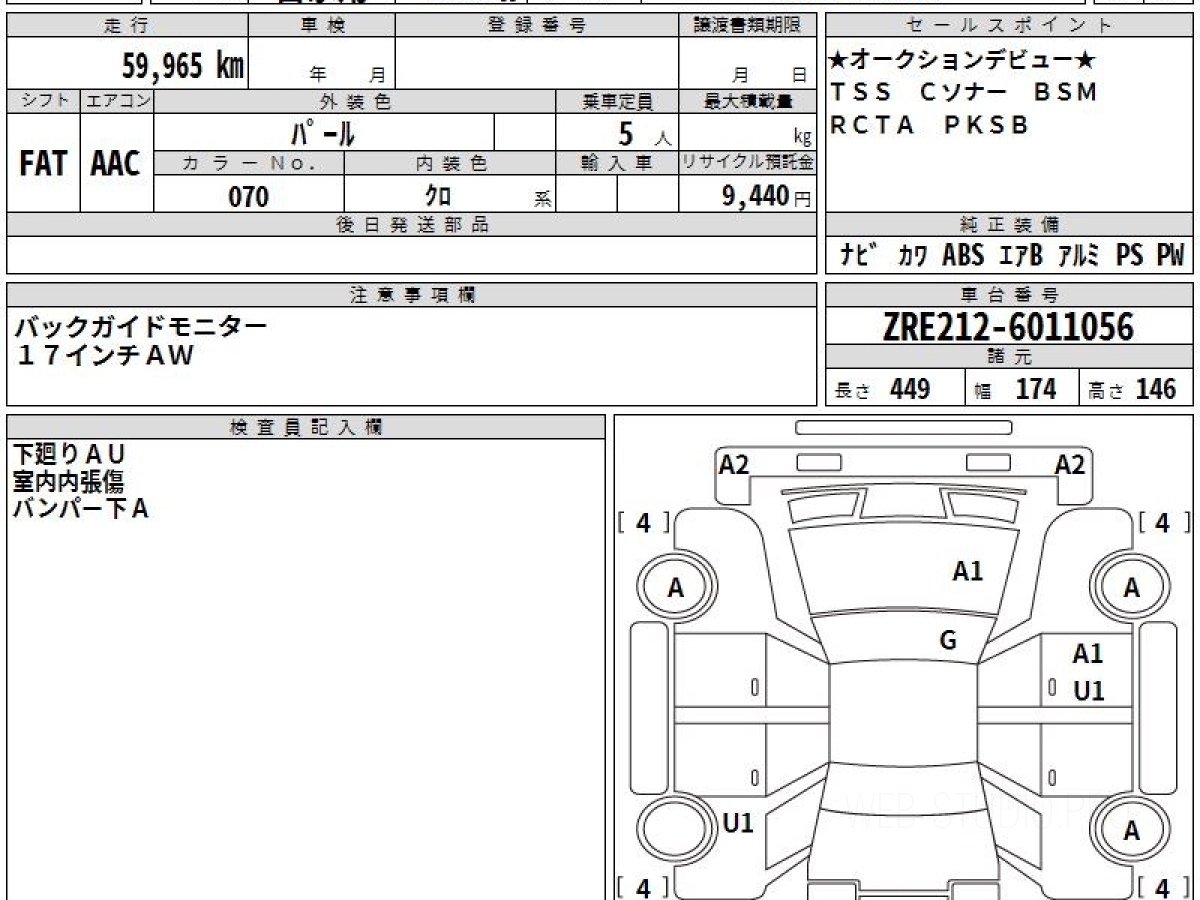Click the エアコン header cell

click(x=117, y=101)
